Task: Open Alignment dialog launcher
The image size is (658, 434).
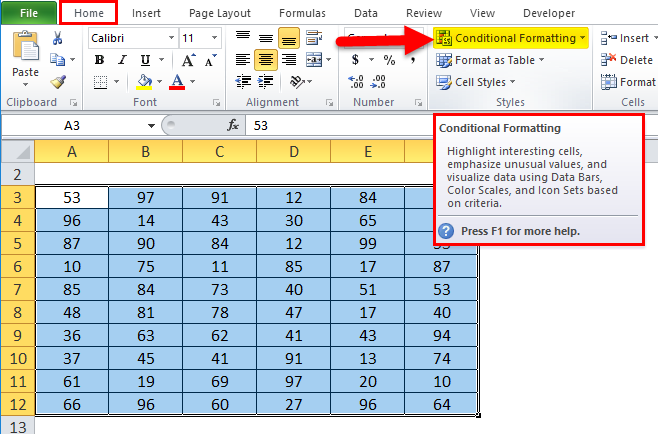Action: pyautogui.click(x=329, y=102)
